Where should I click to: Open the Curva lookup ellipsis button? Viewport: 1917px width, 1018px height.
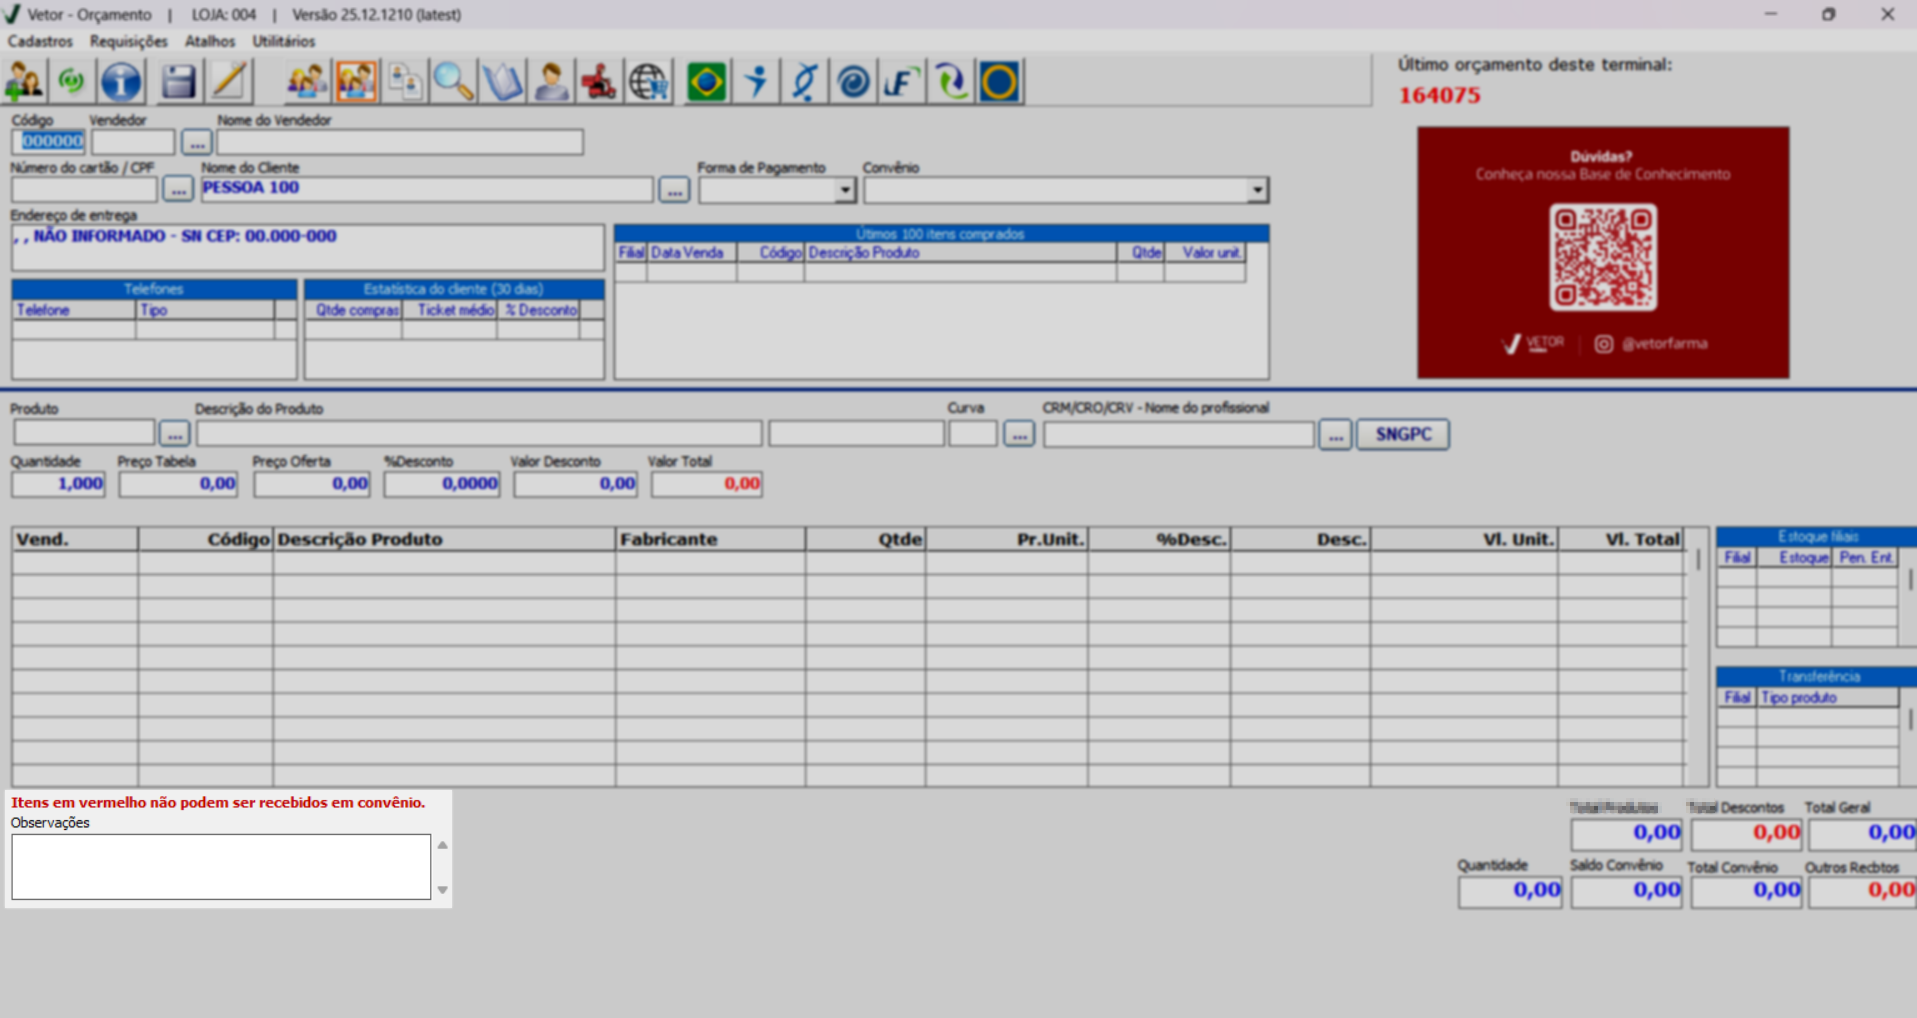coord(1019,434)
